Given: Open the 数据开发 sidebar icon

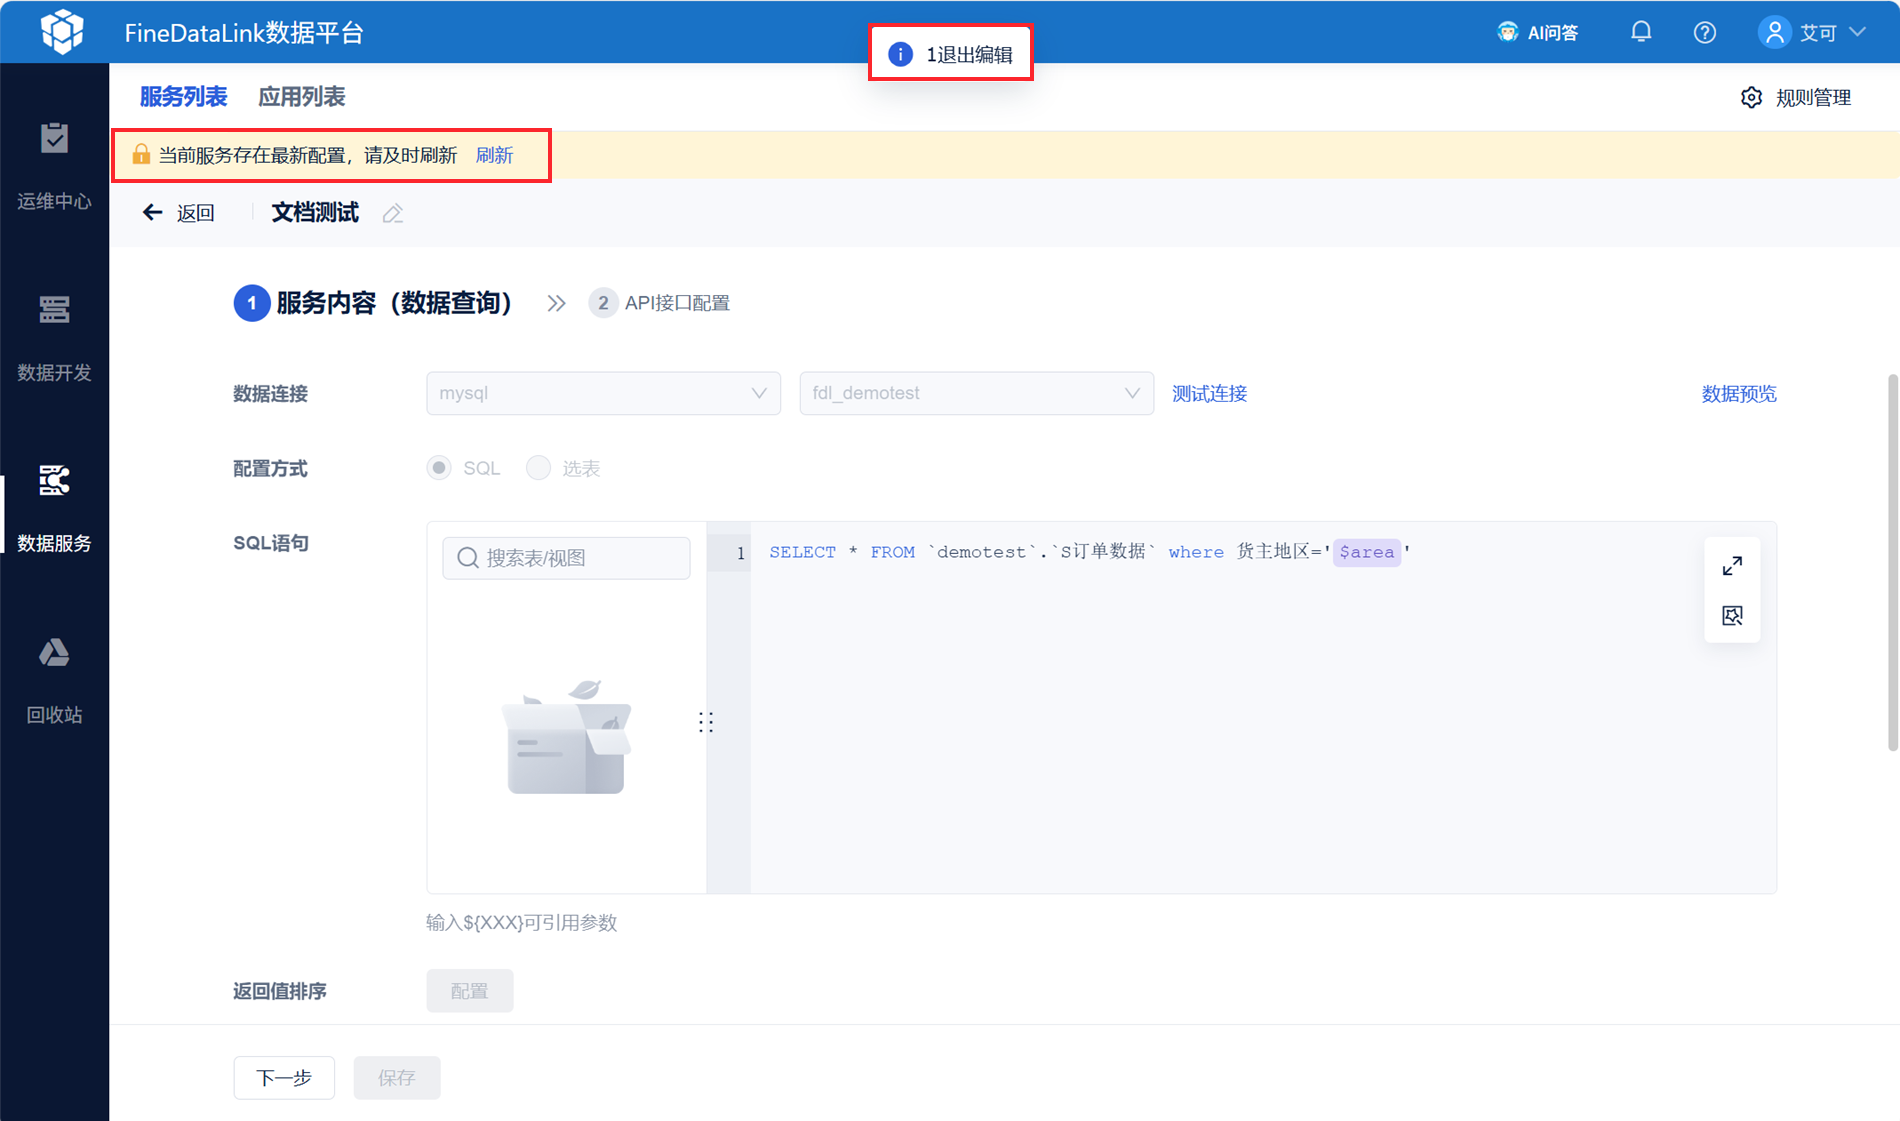Looking at the screenshot, I should [x=54, y=310].
